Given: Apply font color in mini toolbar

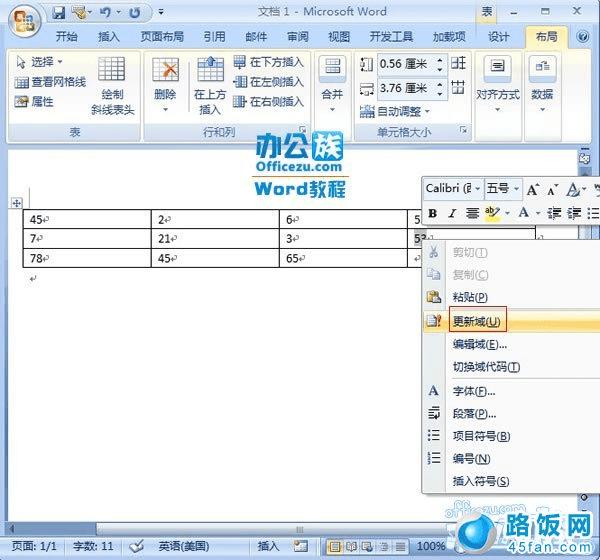Looking at the screenshot, I should [523, 213].
